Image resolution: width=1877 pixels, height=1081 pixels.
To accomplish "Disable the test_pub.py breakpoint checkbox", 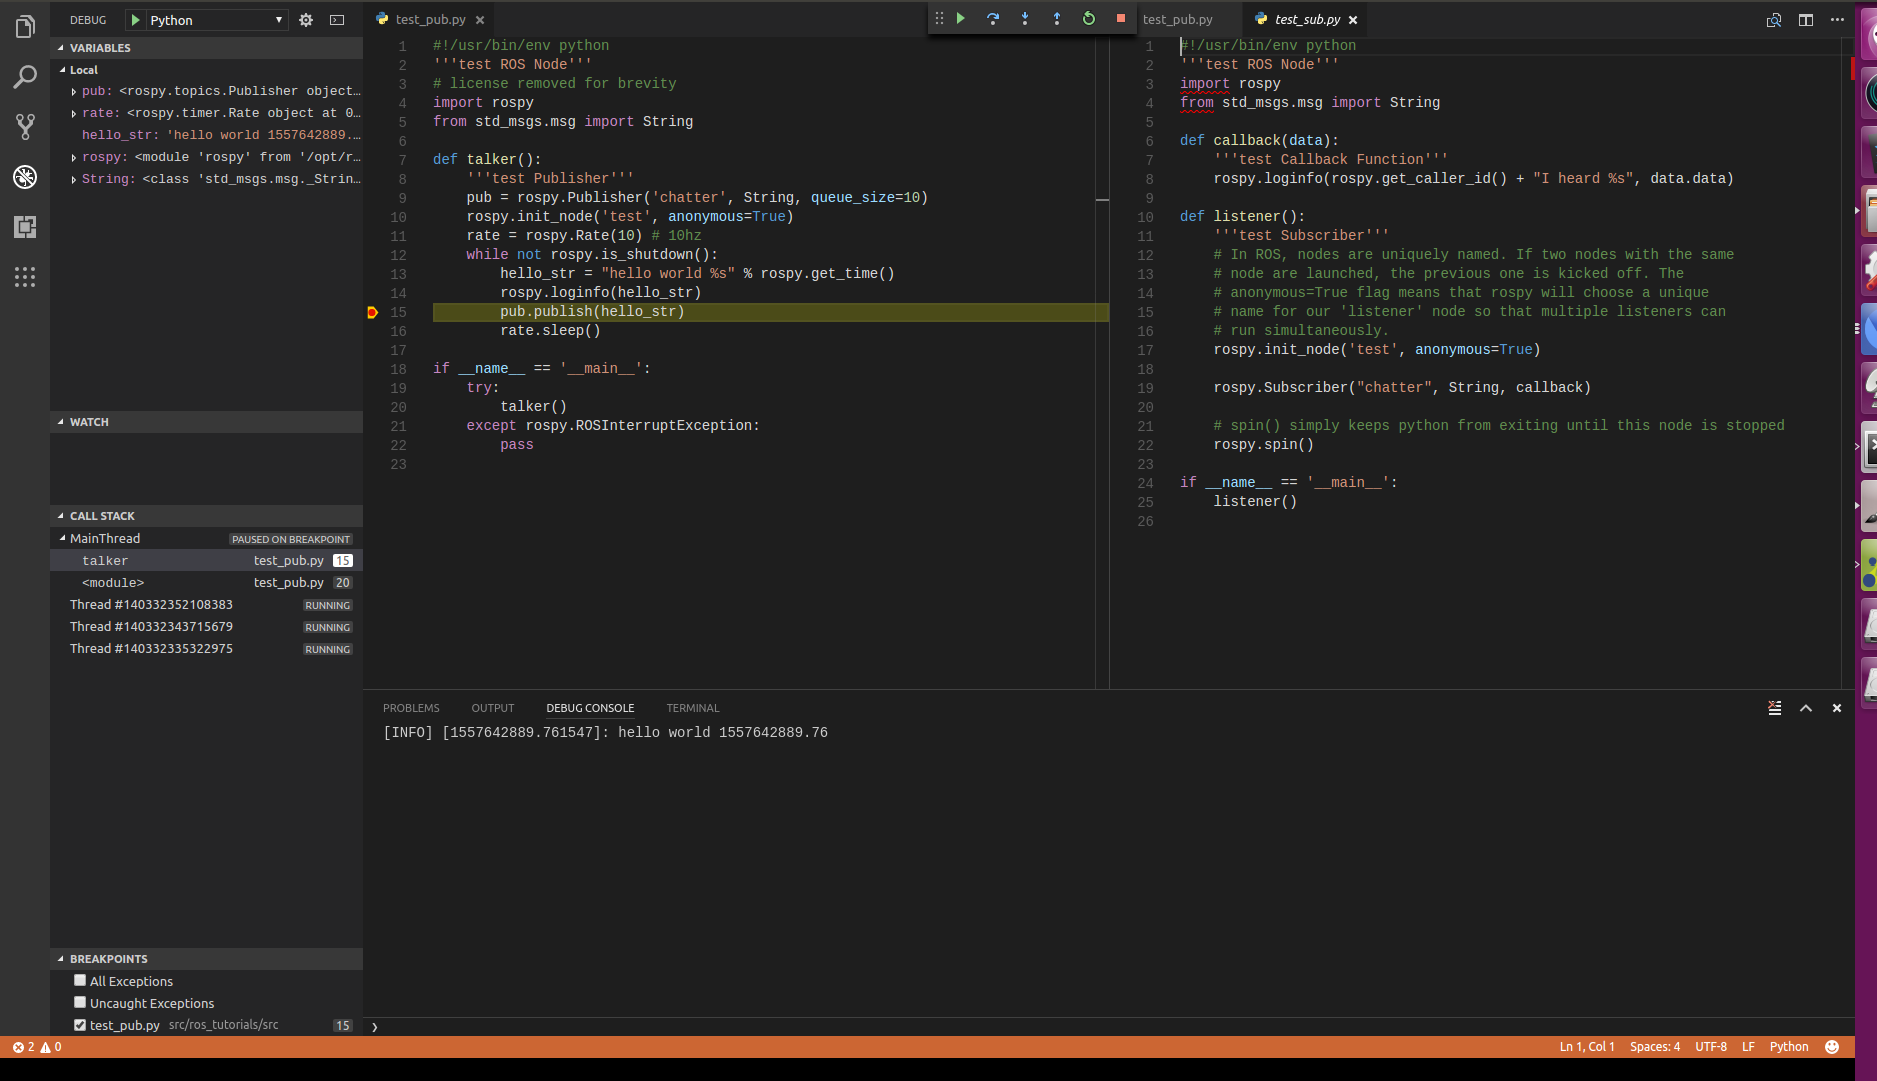I will (80, 1025).
